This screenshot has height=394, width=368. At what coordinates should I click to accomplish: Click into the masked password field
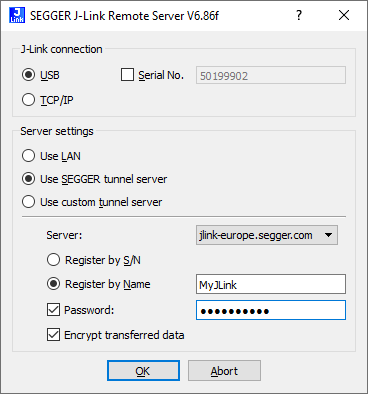click(271, 310)
